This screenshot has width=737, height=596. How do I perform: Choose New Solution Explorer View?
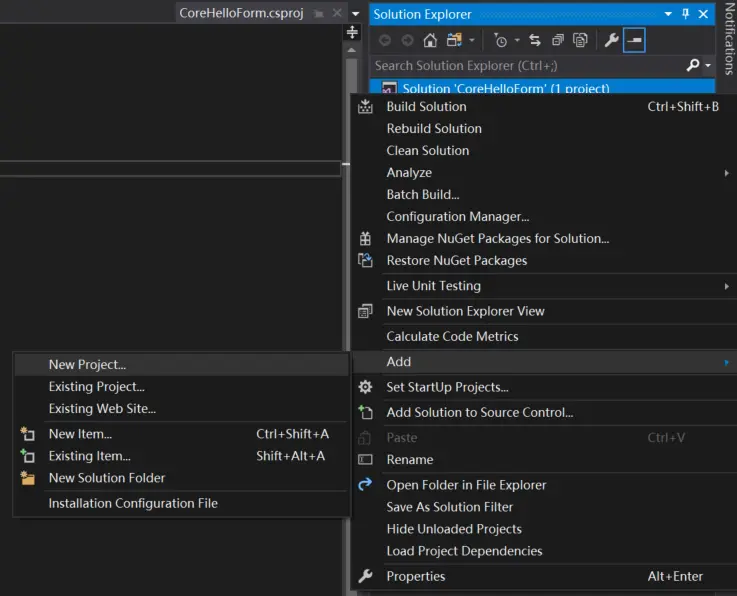click(x=544, y=311)
